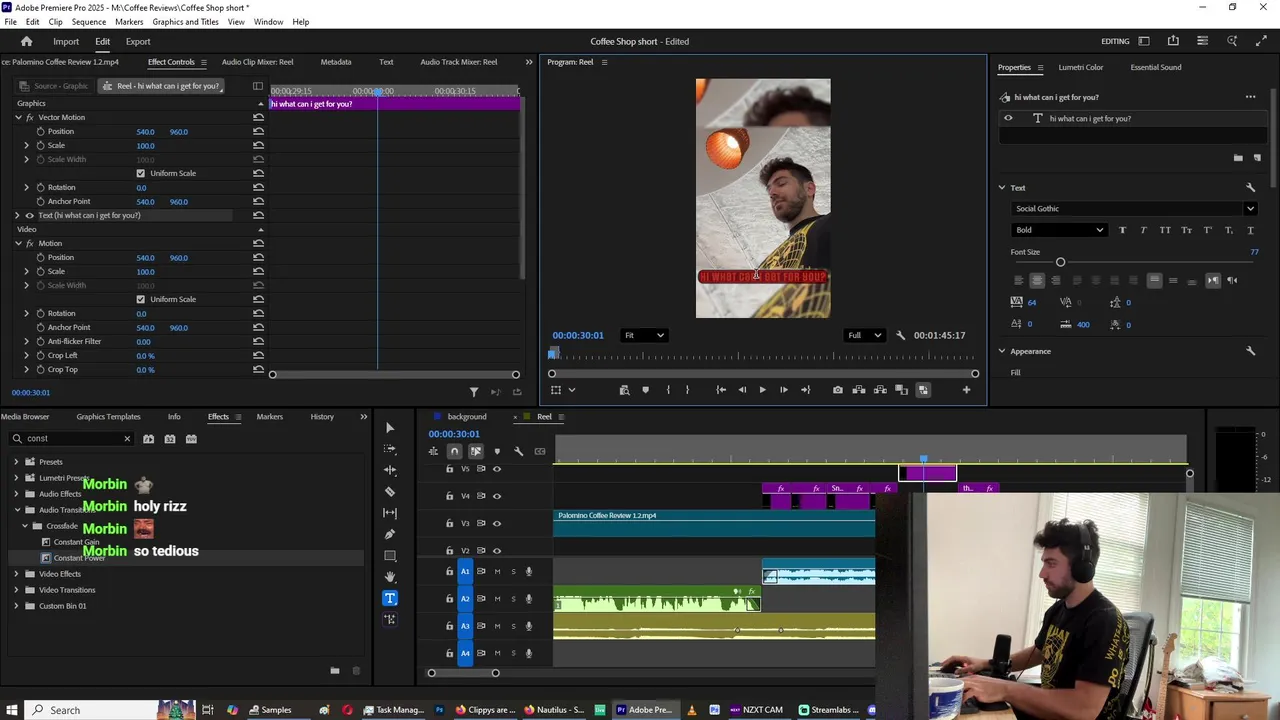Step back one frame
The height and width of the screenshot is (720, 1280).
point(742,390)
